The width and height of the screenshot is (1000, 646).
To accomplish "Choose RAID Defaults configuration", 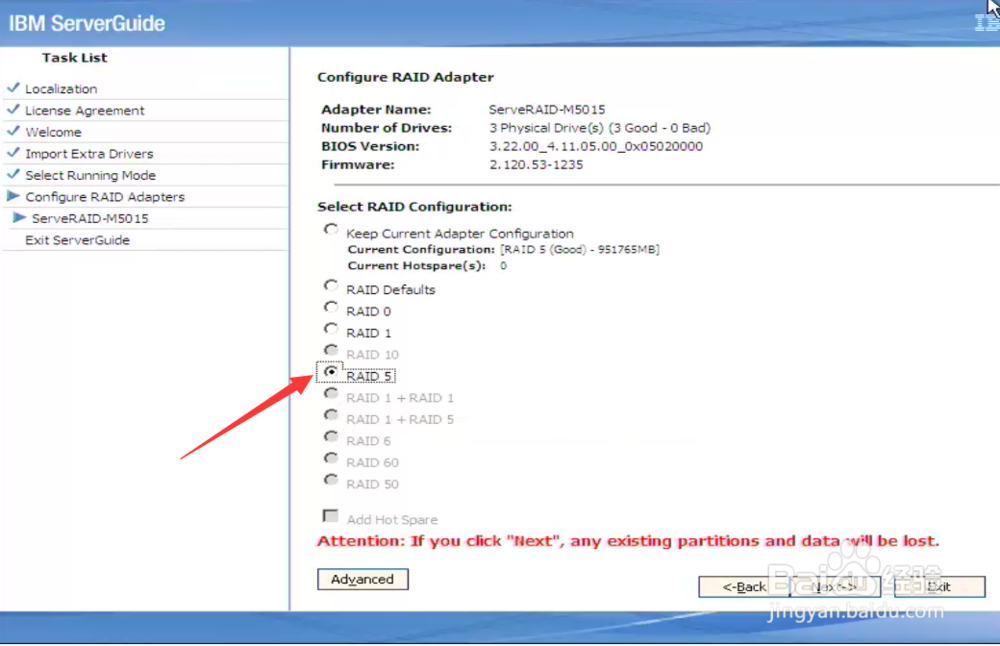I will tap(330, 286).
